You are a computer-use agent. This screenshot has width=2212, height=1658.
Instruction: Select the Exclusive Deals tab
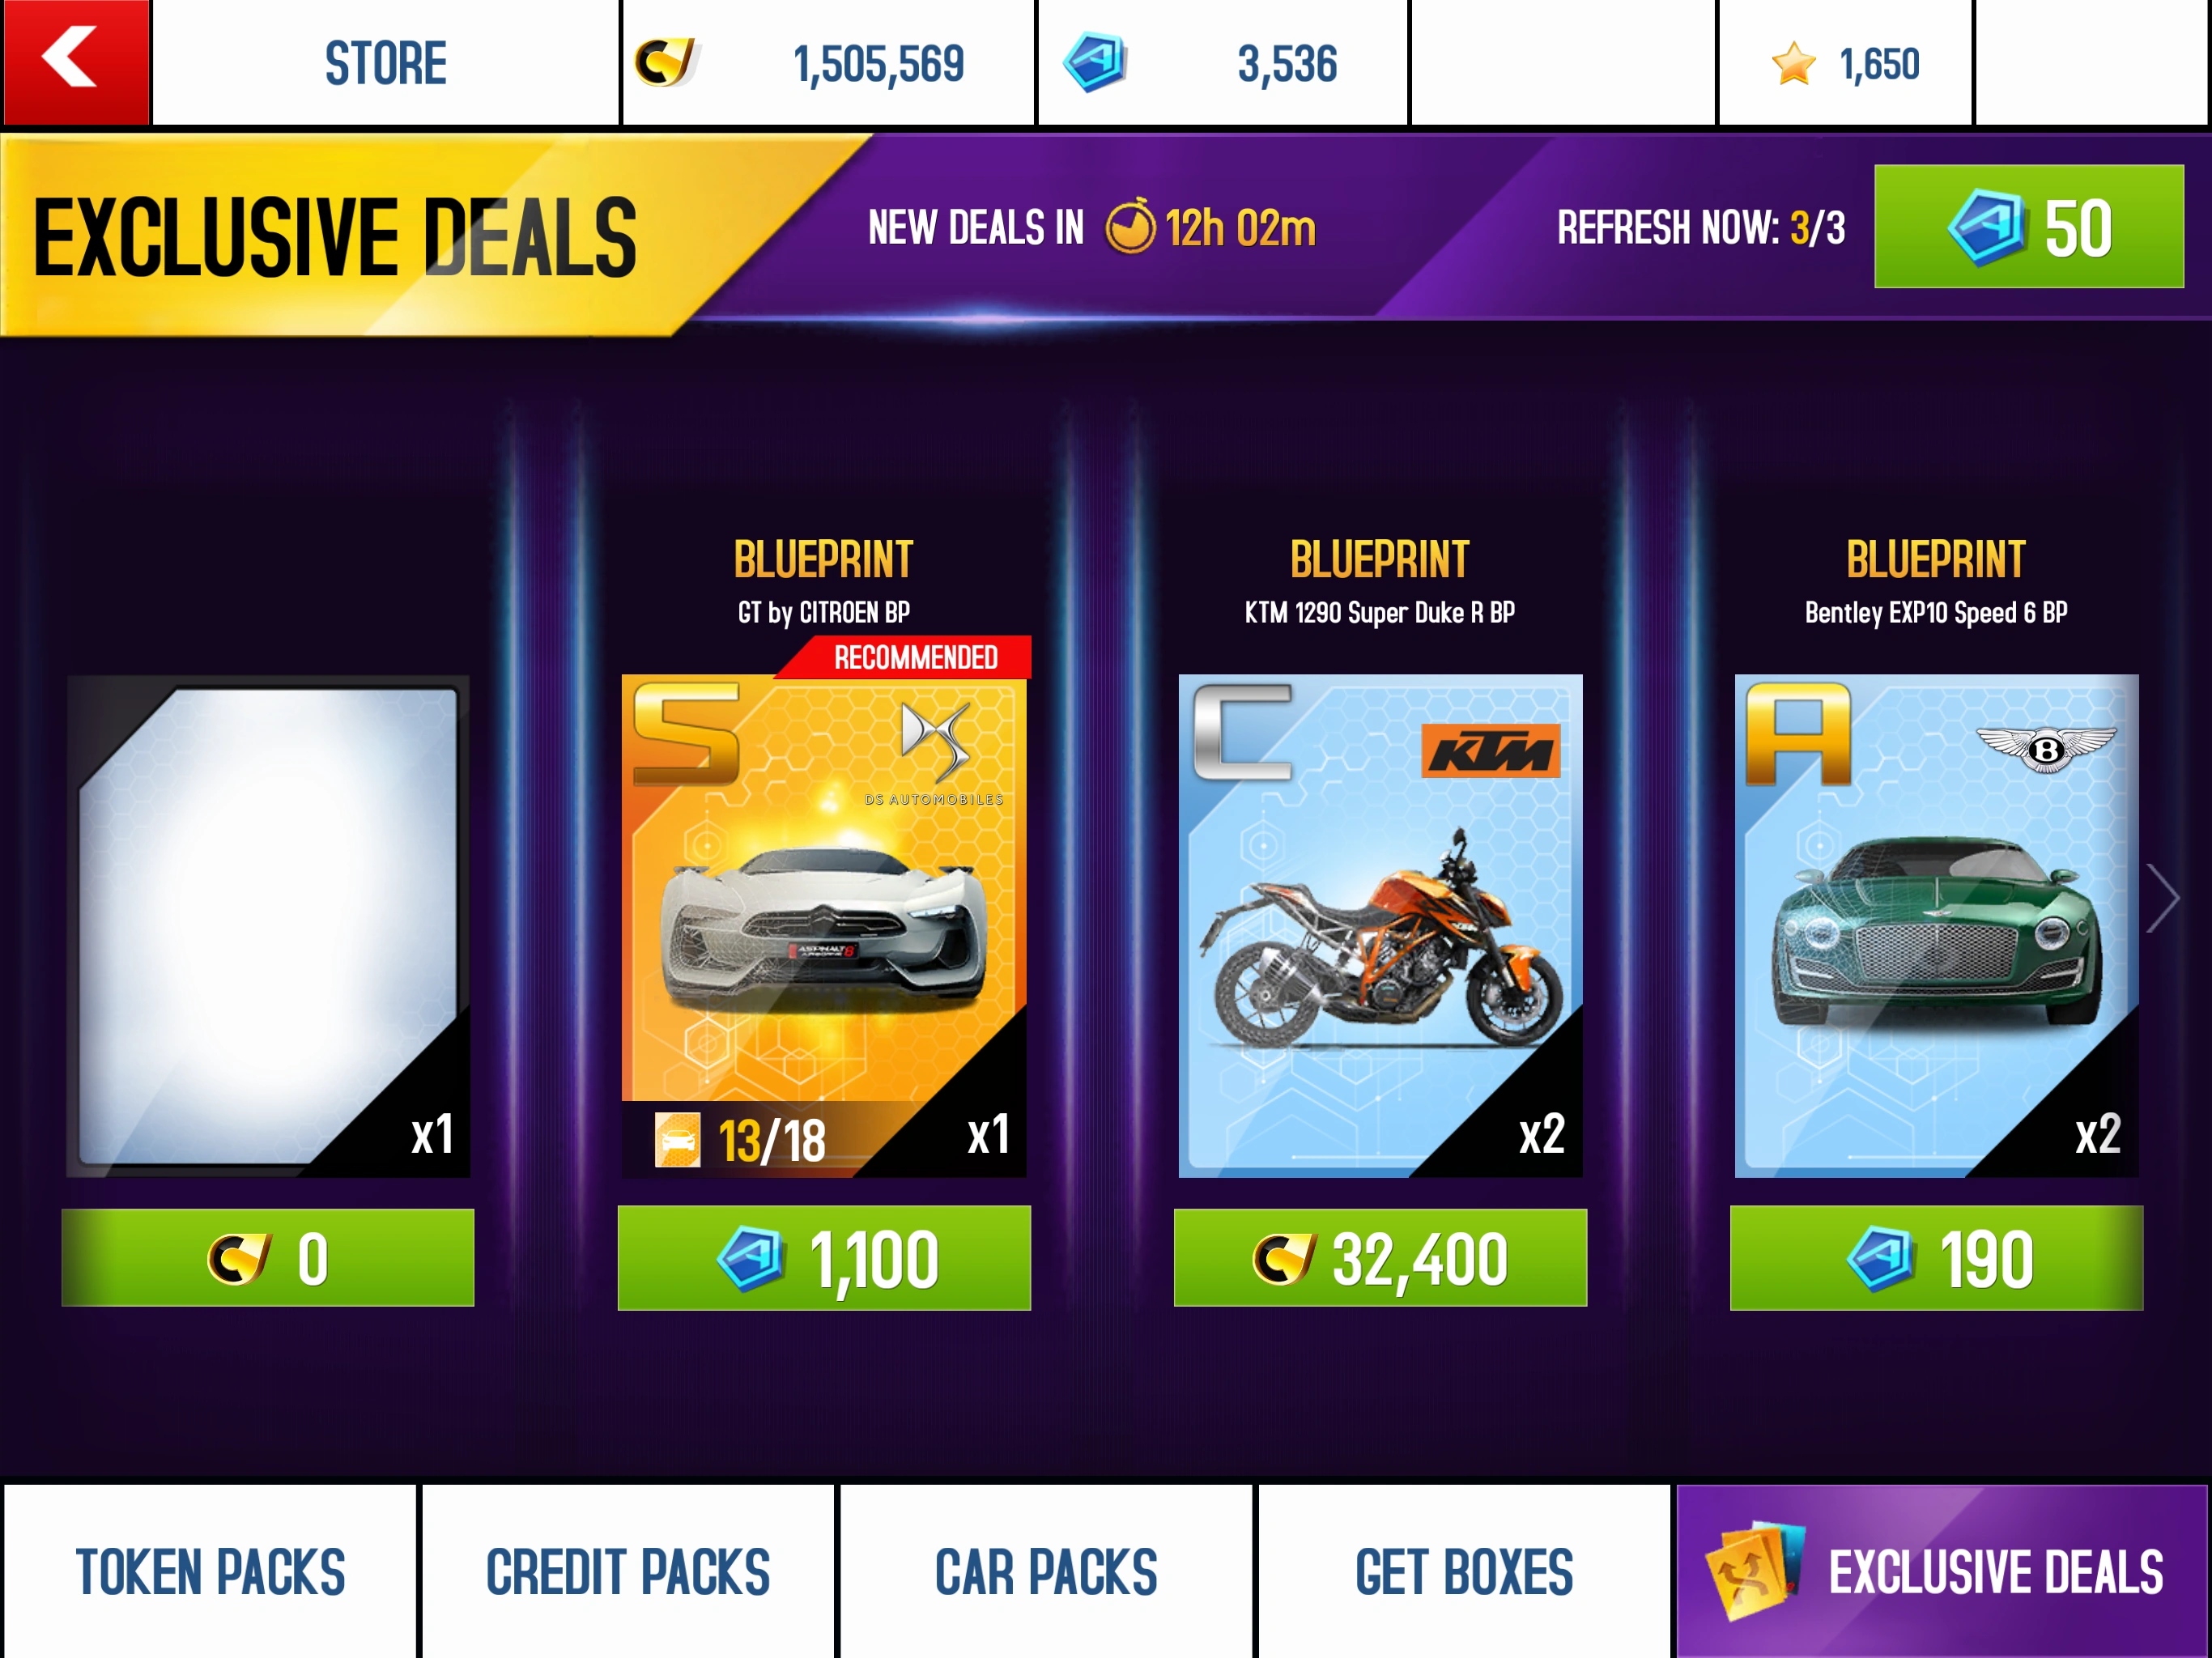point(1942,1571)
